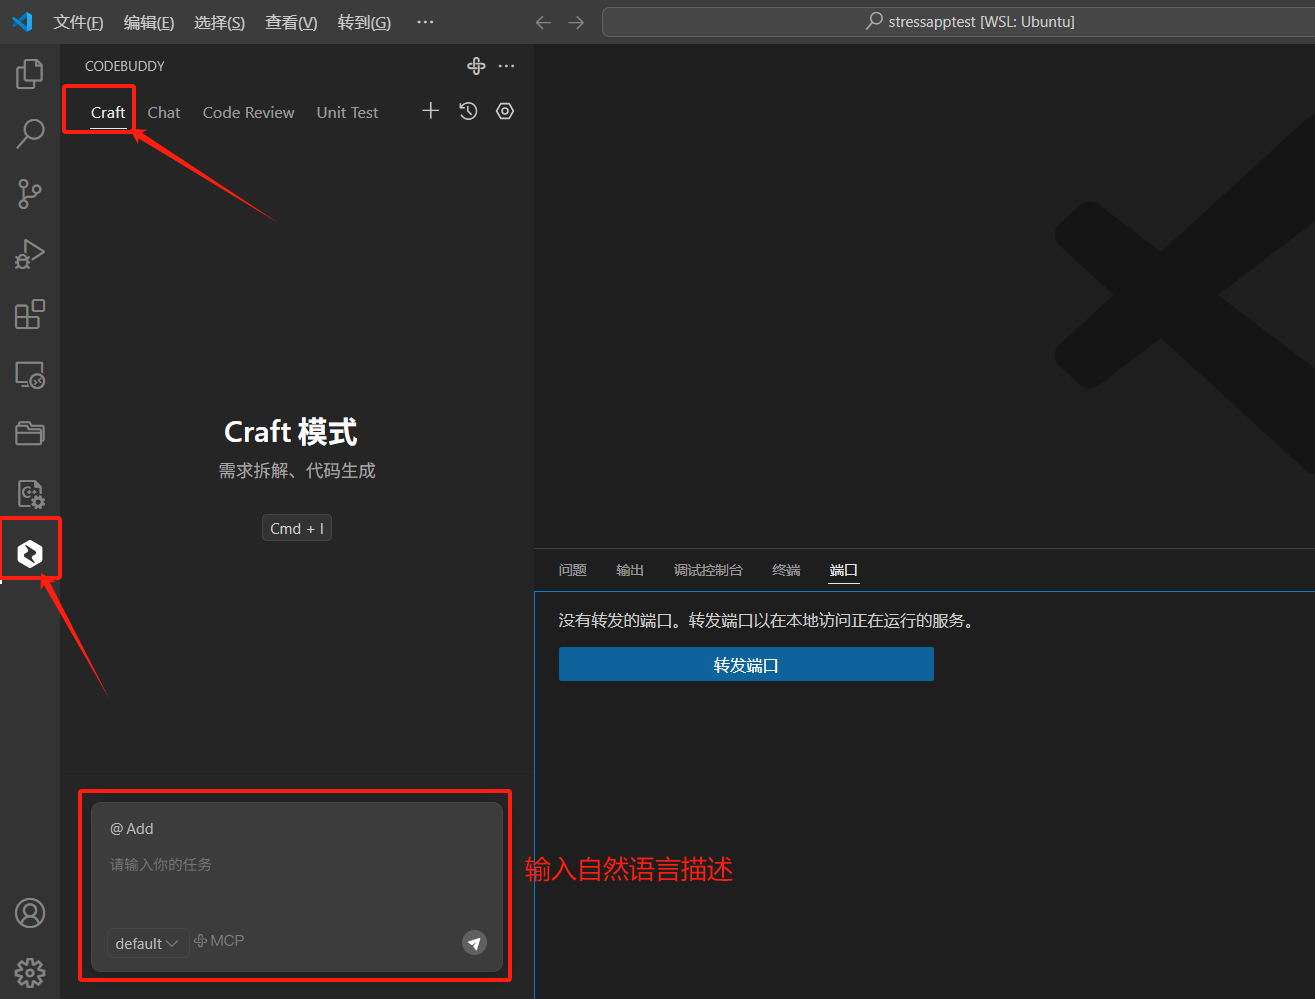Click the 没有转发的端口 description text
The image size is (1315, 999).
tap(767, 621)
